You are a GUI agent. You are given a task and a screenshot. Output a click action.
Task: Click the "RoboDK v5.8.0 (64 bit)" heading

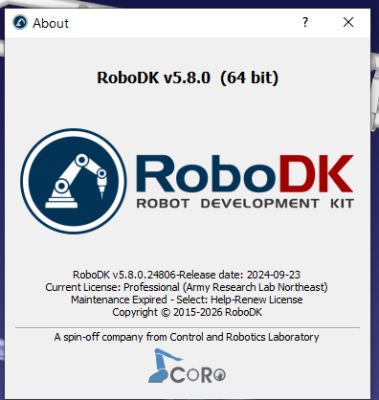[187, 77]
